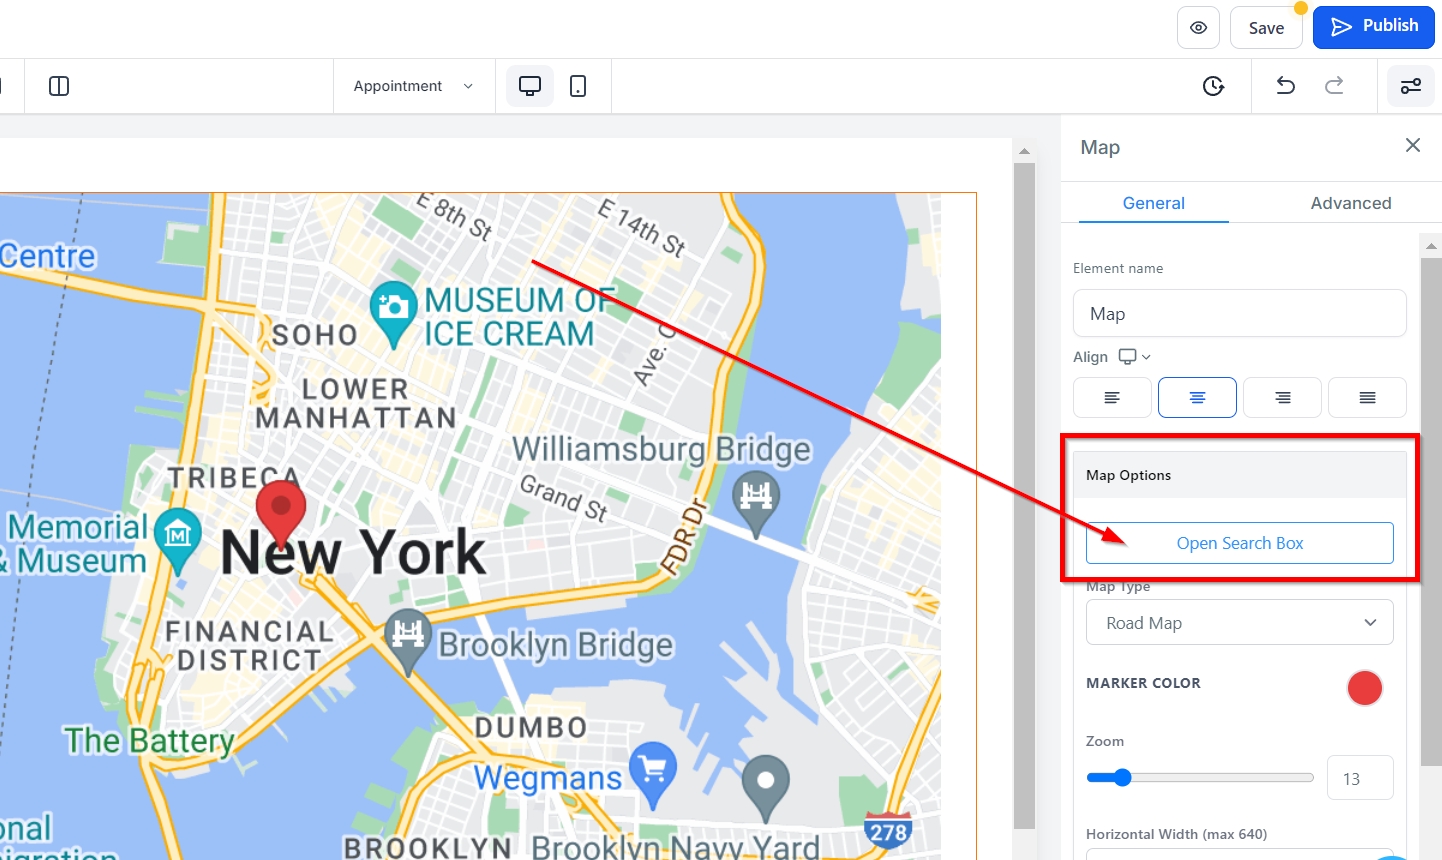Click the redo arrow icon
Image resolution: width=1442 pixels, height=860 pixels.
1334,86
